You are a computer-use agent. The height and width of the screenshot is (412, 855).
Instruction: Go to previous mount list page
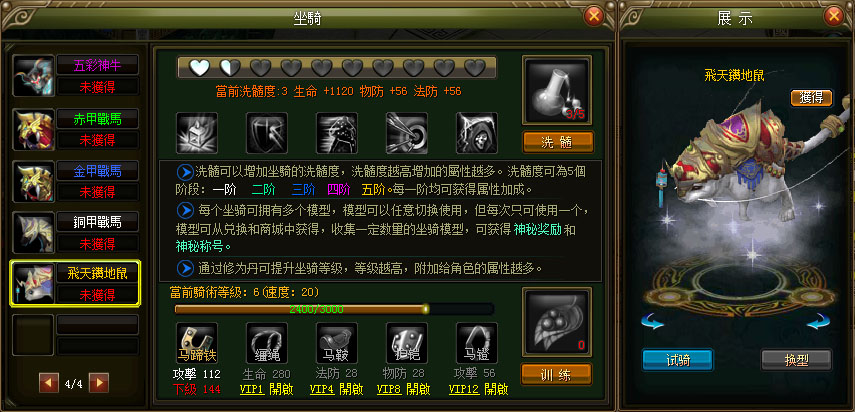pos(49,383)
